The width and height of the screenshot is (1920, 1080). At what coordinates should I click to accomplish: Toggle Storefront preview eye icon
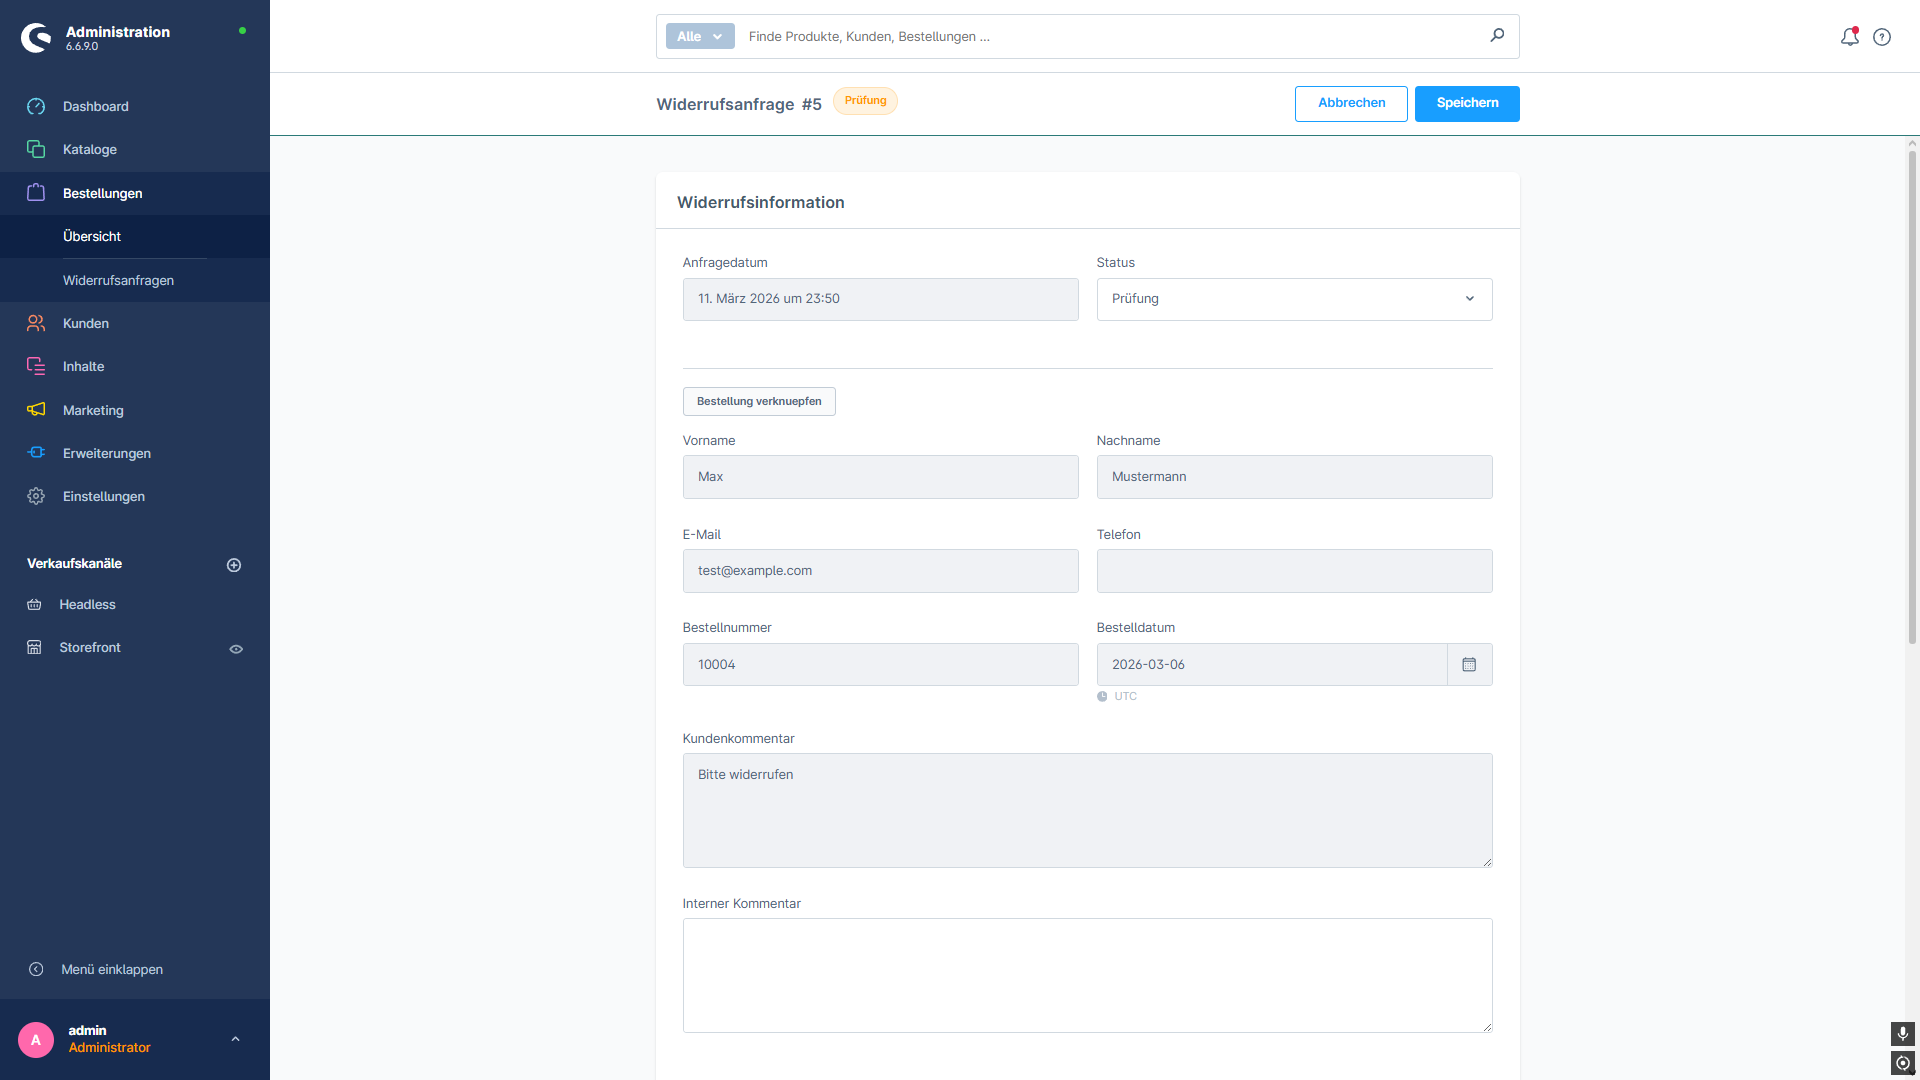click(x=236, y=649)
